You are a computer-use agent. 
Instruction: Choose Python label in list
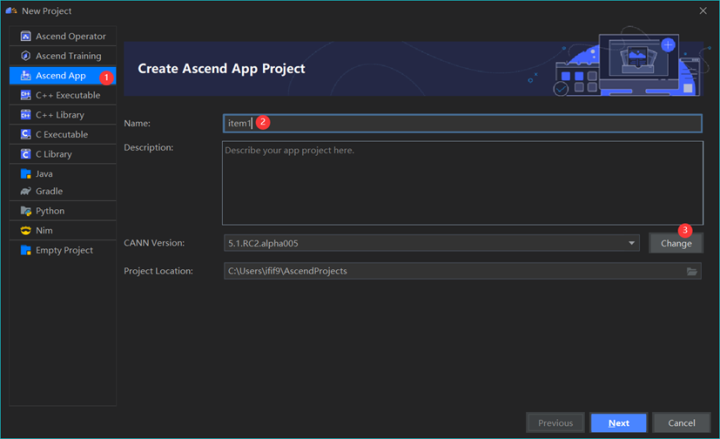click(50, 211)
